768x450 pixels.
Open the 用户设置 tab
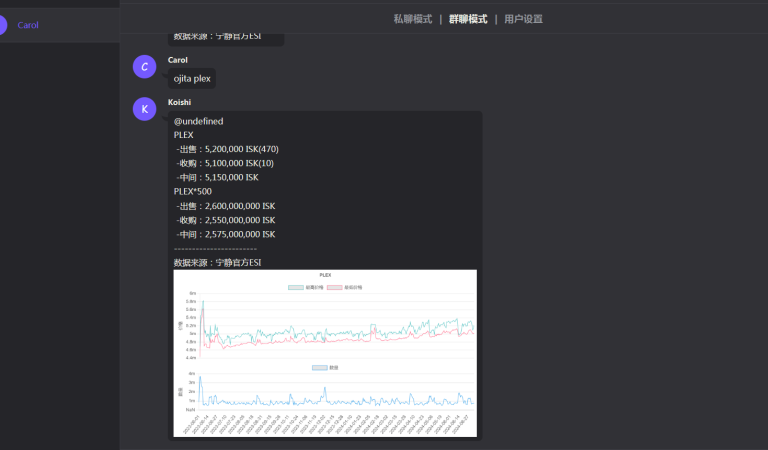[523, 19]
